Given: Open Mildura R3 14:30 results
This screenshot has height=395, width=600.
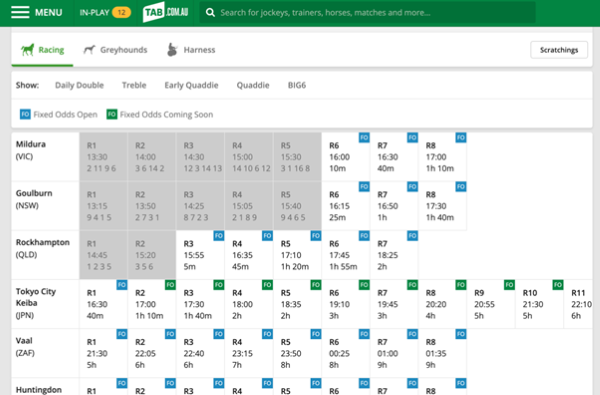Looking at the screenshot, I should pyautogui.click(x=200, y=157).
